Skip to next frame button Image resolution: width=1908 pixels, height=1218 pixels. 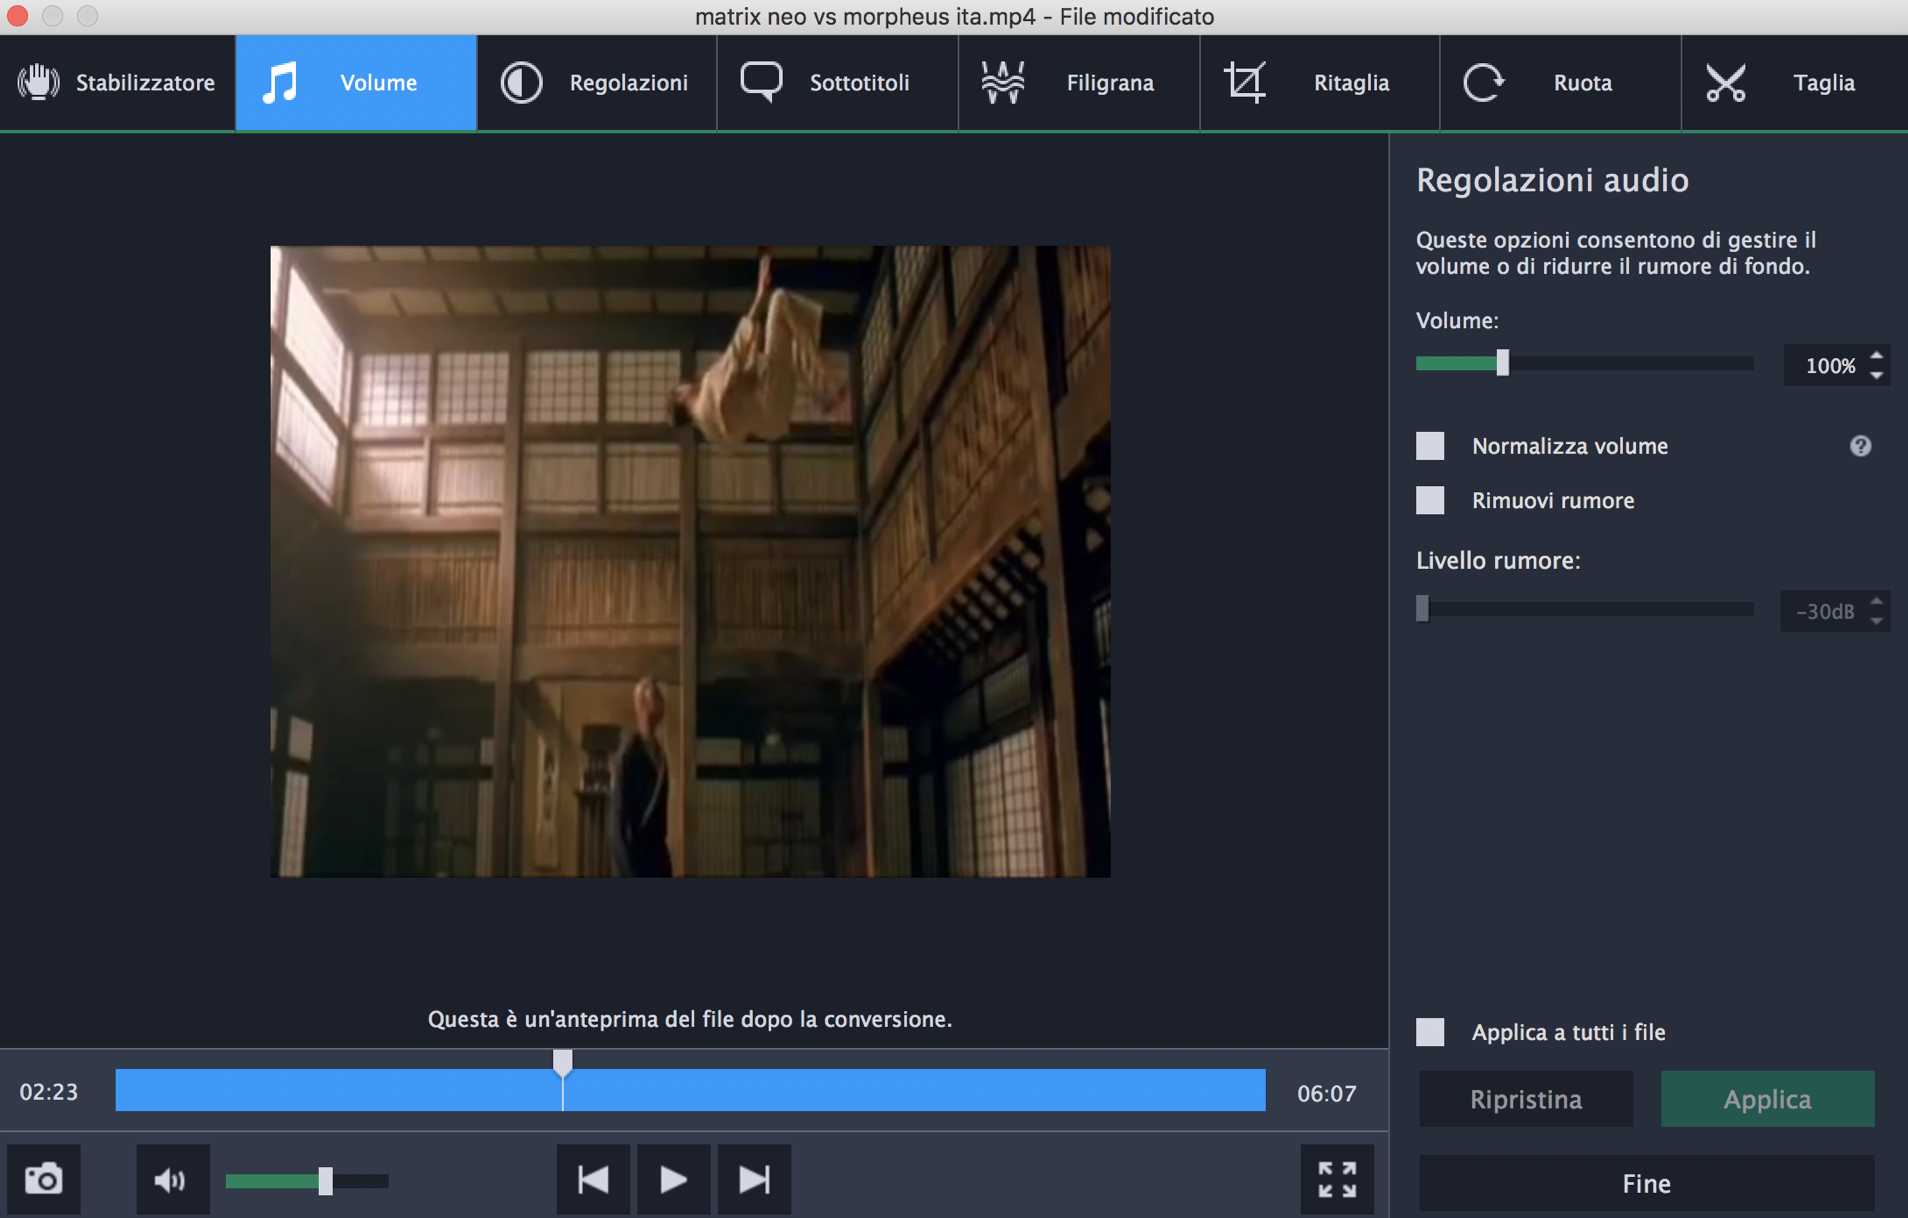tap(754, 1180)
